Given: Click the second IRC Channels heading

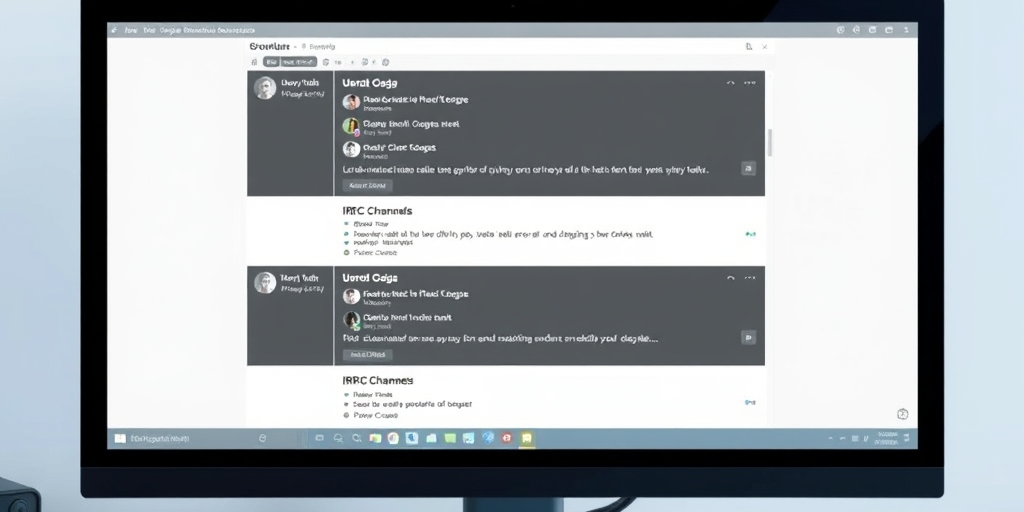Looking at the screenshot, I should tap(377, 380).
